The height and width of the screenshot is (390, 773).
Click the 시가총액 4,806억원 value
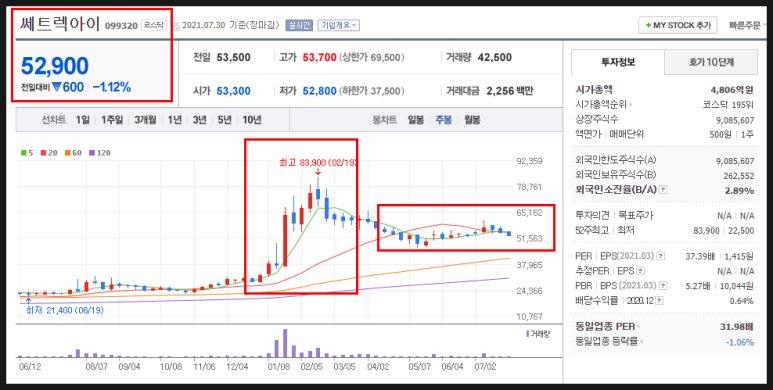[x=732, y=90]
